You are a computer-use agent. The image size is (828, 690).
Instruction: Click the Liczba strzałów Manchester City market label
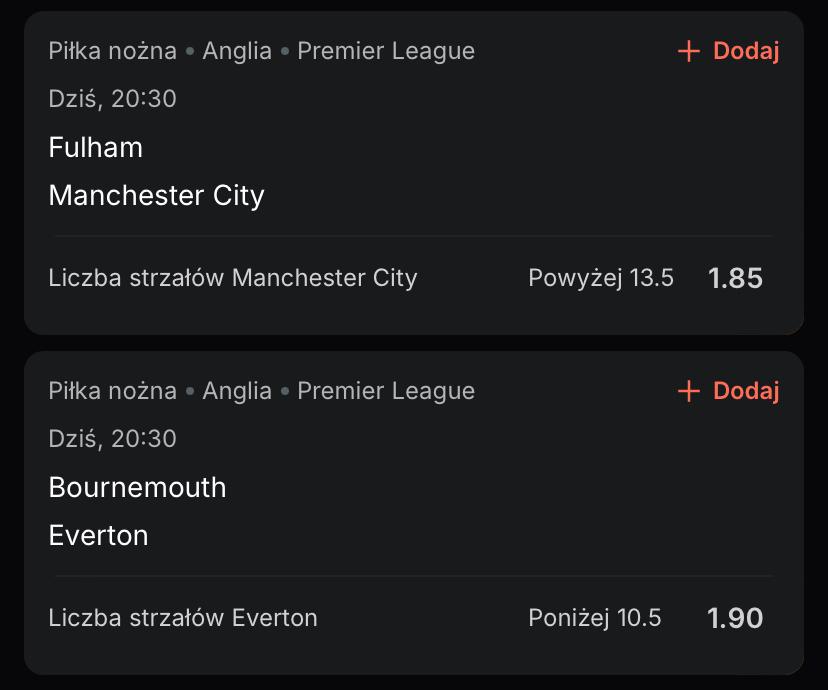click(232, 278)
